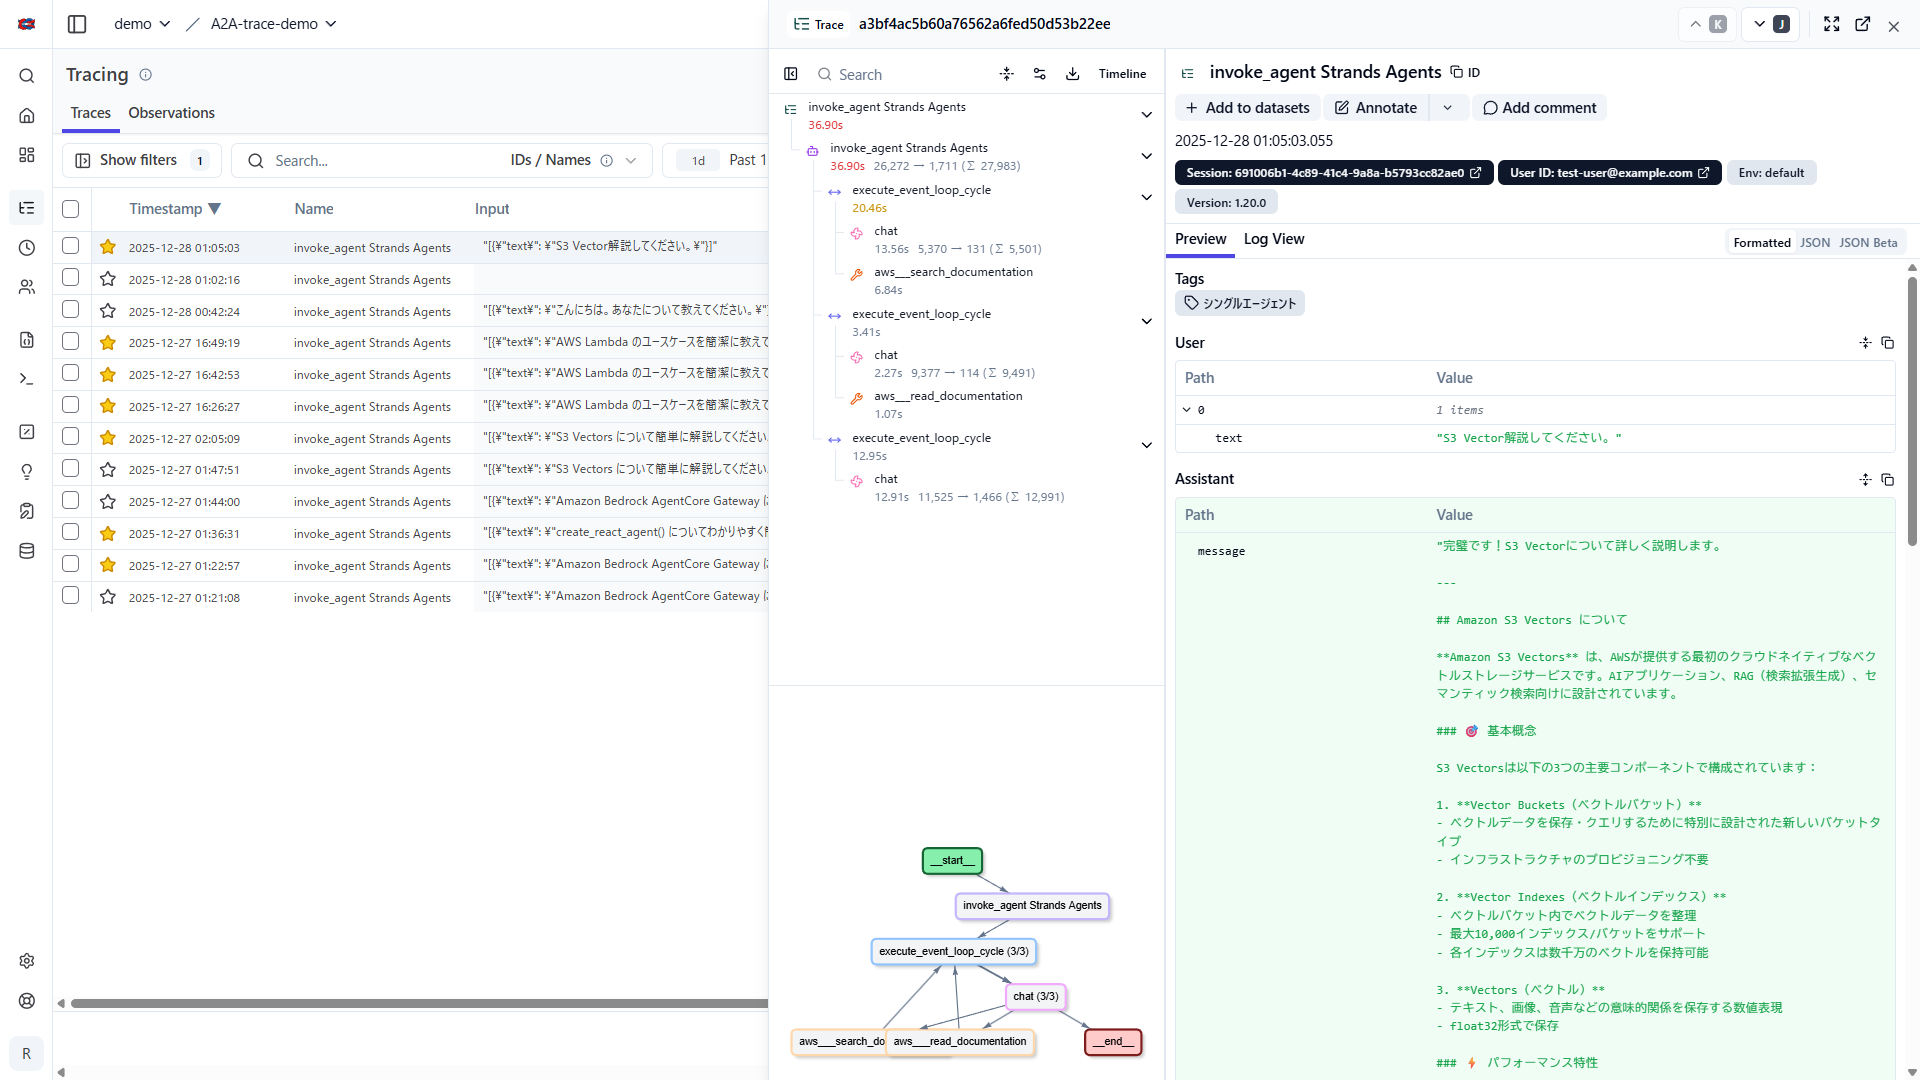Open trace in new tab icon

tap(1862, 25)
